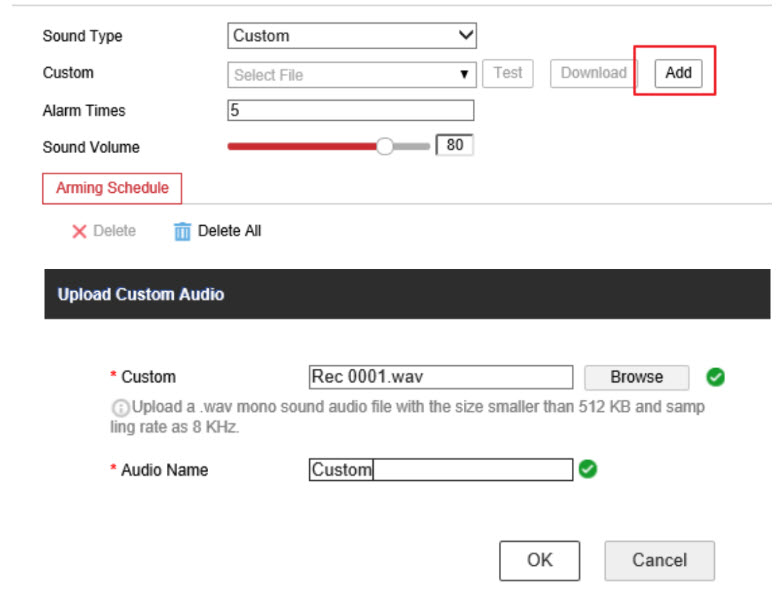Click the Rec 0001.wav file field
This screenshot has width=776, height=591.
(441, 377)
